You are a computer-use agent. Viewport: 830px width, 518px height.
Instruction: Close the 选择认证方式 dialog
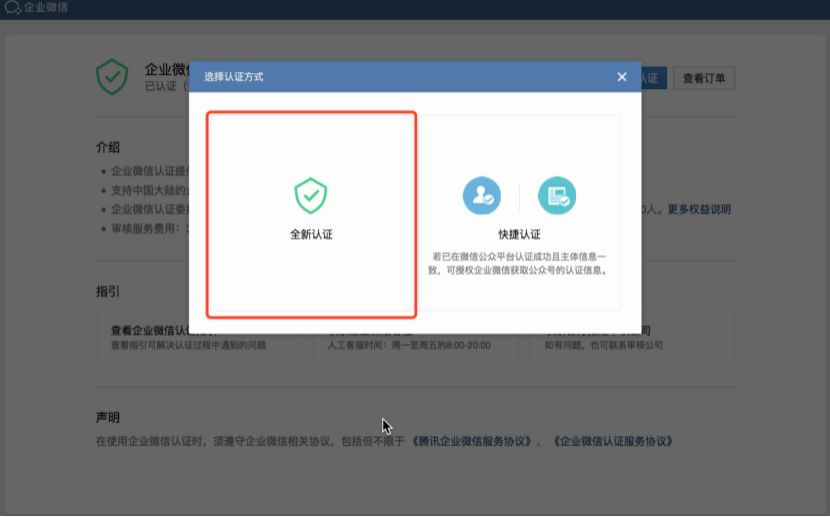pos(622,77)
